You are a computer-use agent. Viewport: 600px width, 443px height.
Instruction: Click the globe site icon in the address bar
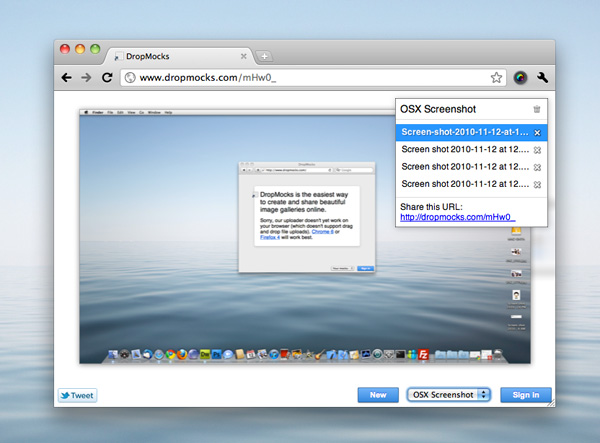130,78
